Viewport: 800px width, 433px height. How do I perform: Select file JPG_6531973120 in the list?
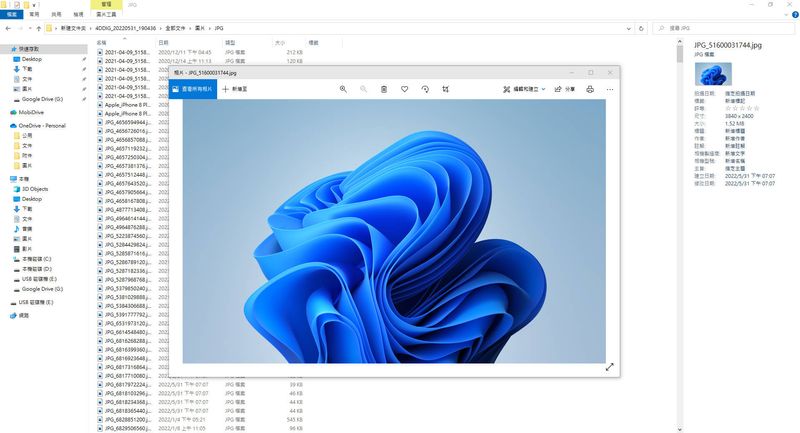pos(128,323)
